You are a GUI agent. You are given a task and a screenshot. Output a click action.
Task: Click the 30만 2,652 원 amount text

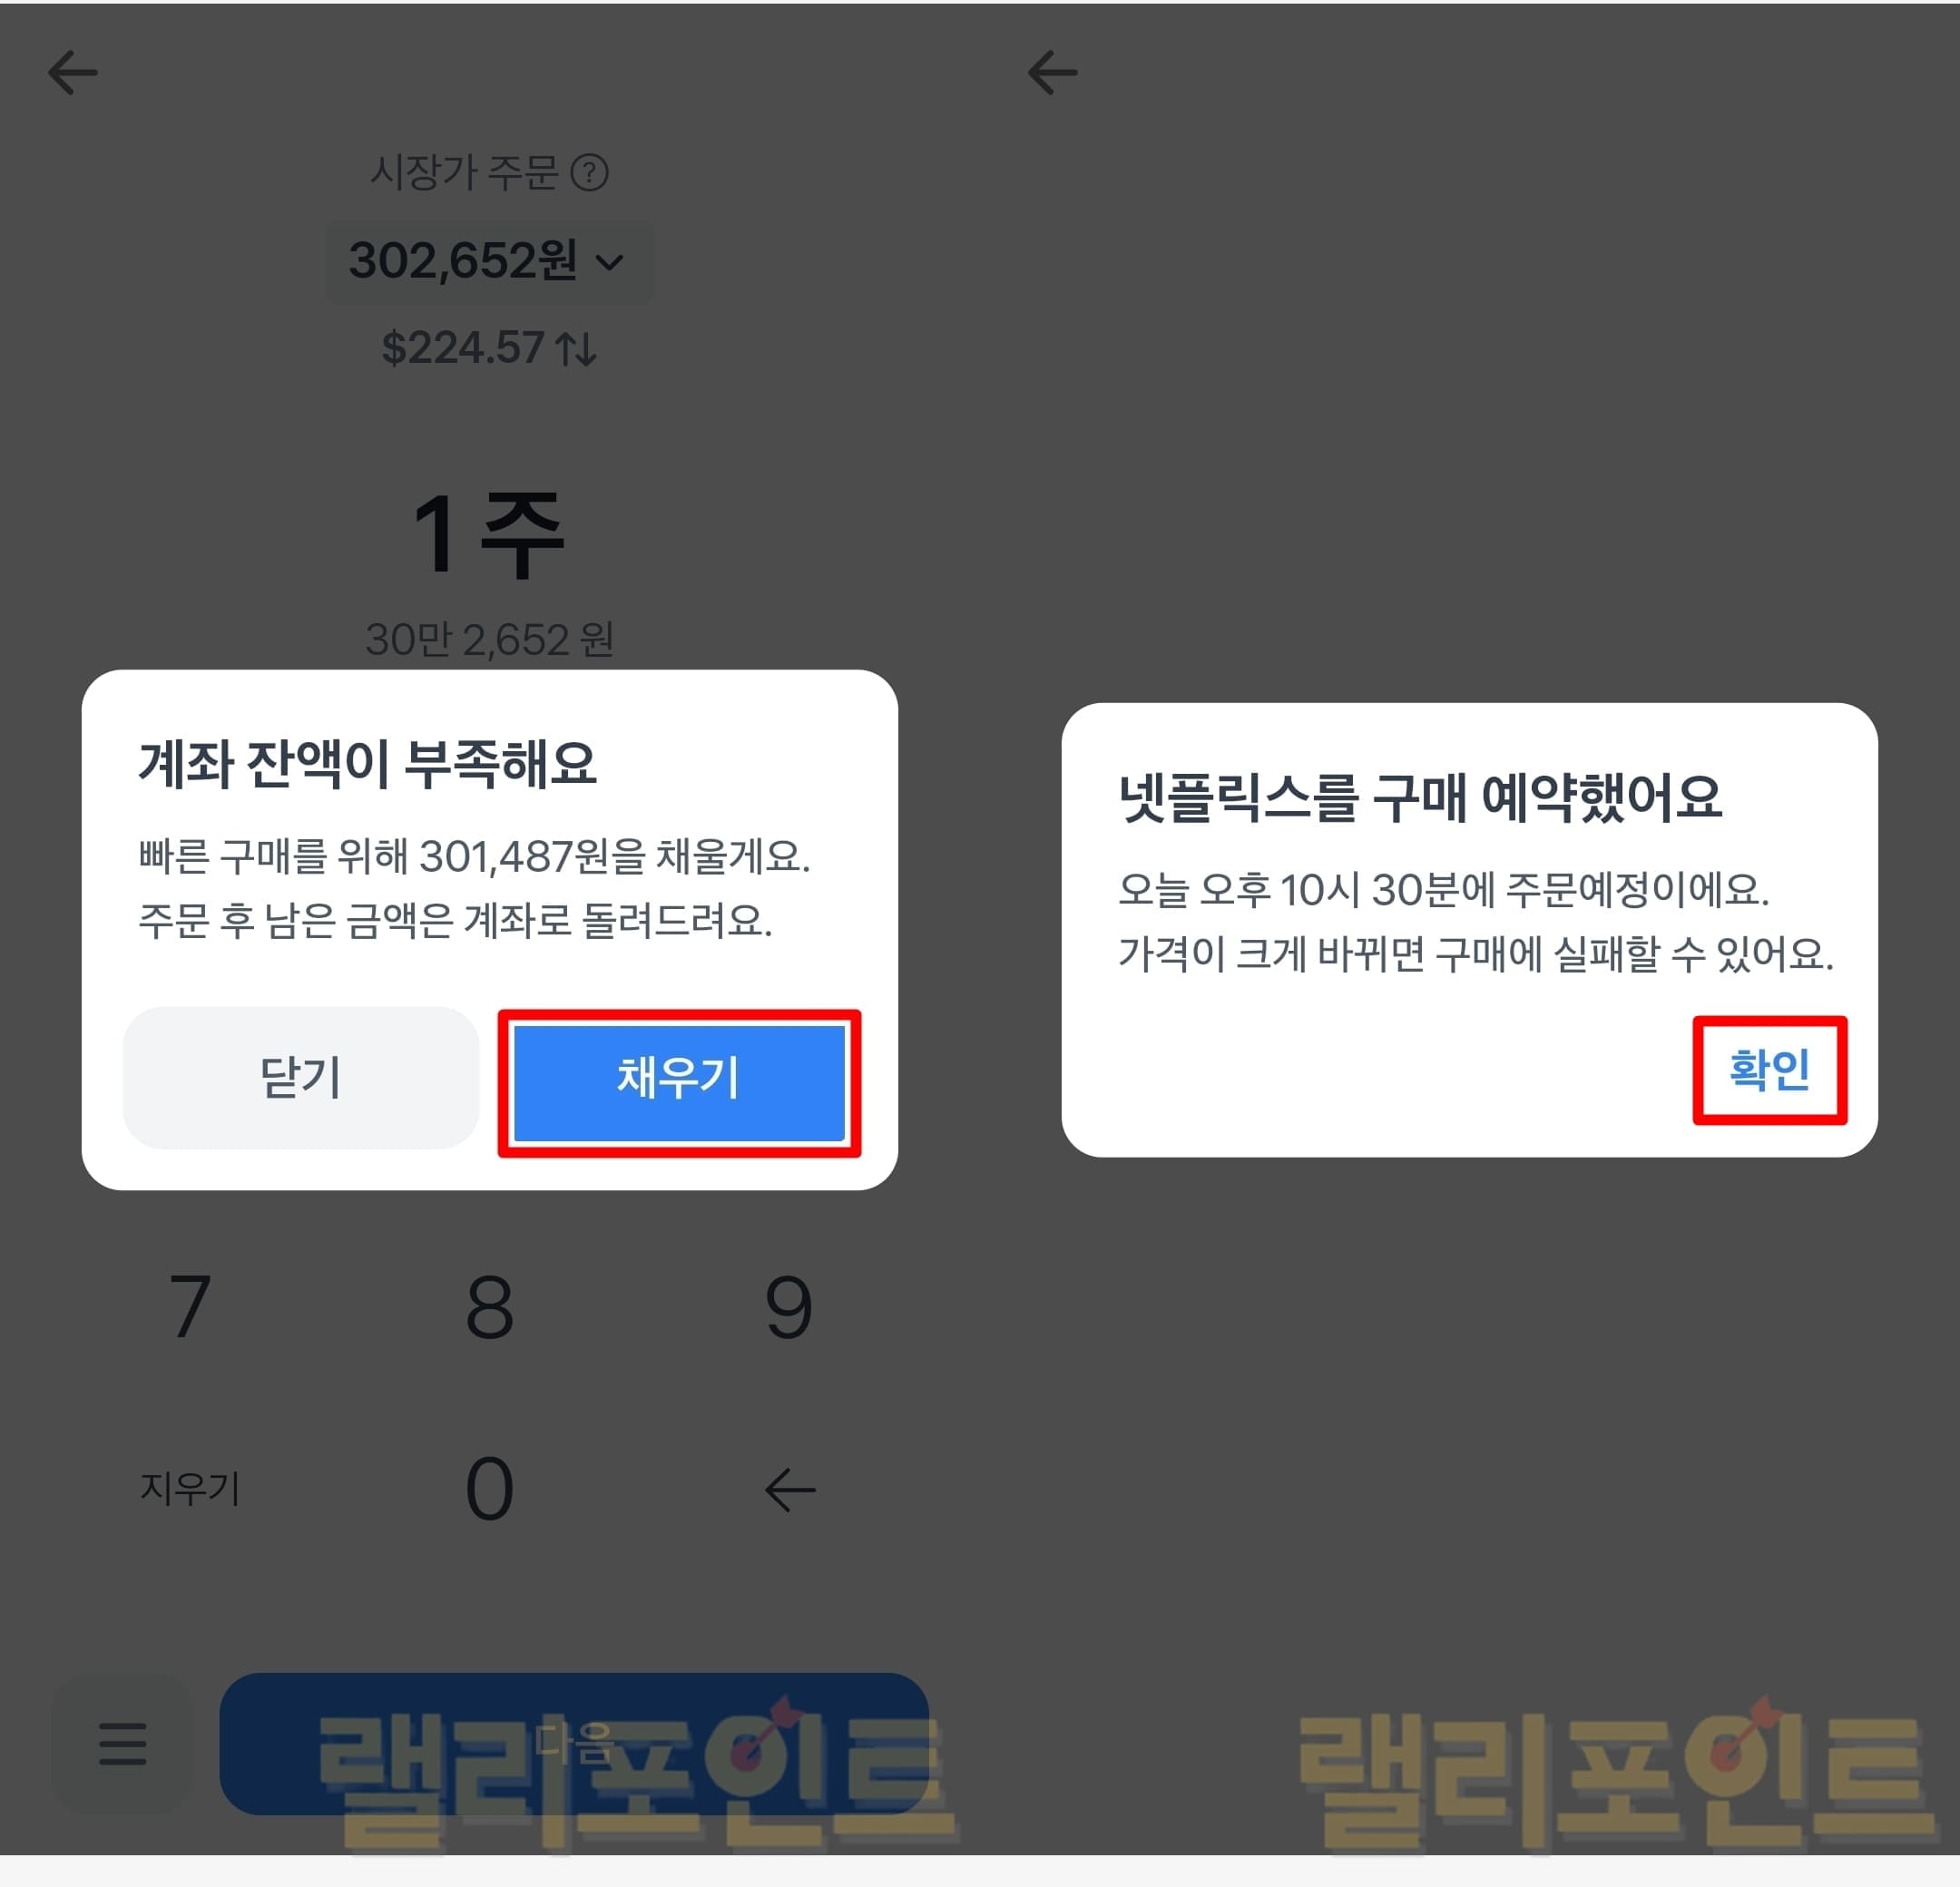(489, 639)
